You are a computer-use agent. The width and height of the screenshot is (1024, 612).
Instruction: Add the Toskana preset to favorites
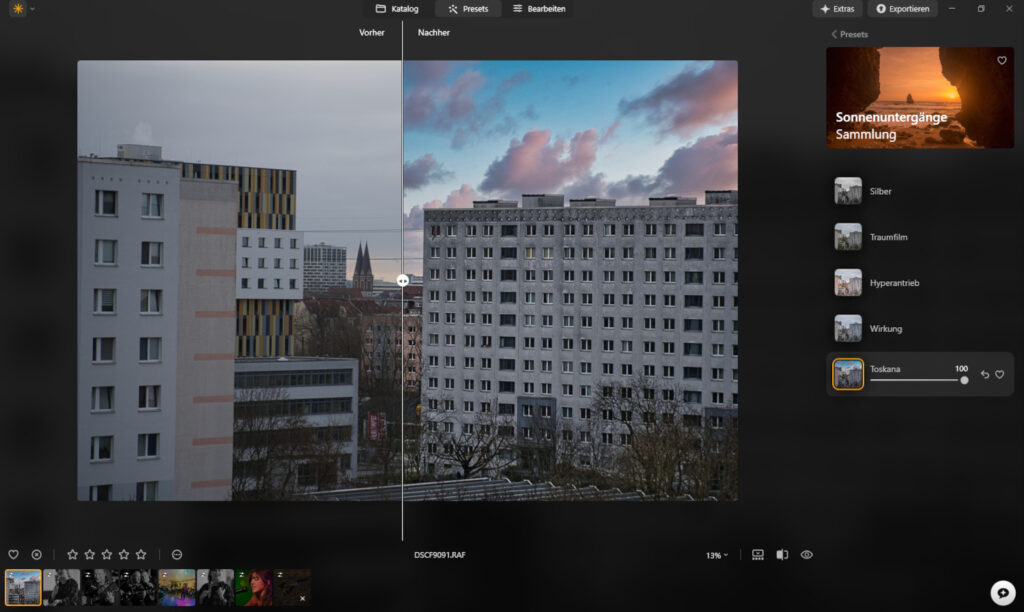(999, 375)
